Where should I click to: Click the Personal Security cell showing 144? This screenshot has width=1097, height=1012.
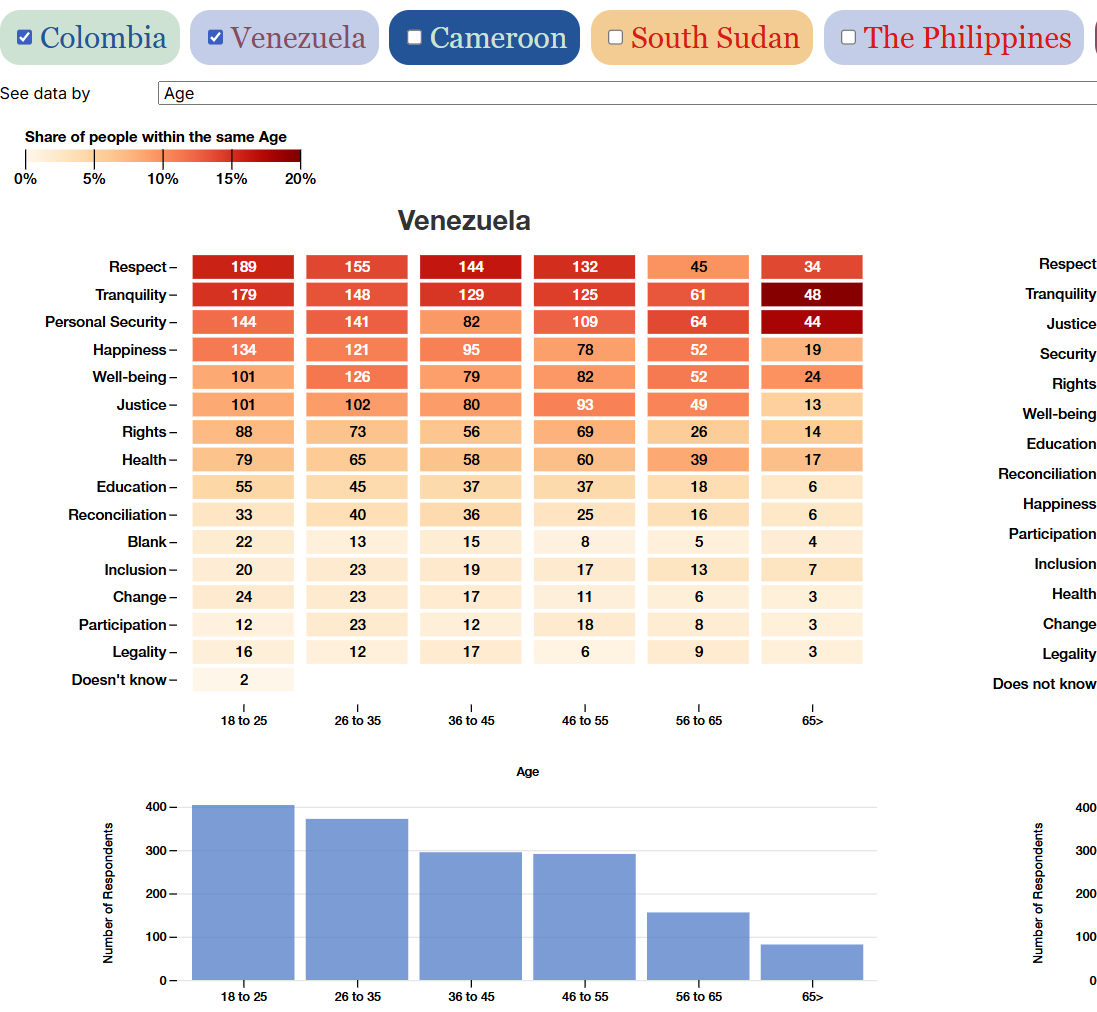[243, 321]
